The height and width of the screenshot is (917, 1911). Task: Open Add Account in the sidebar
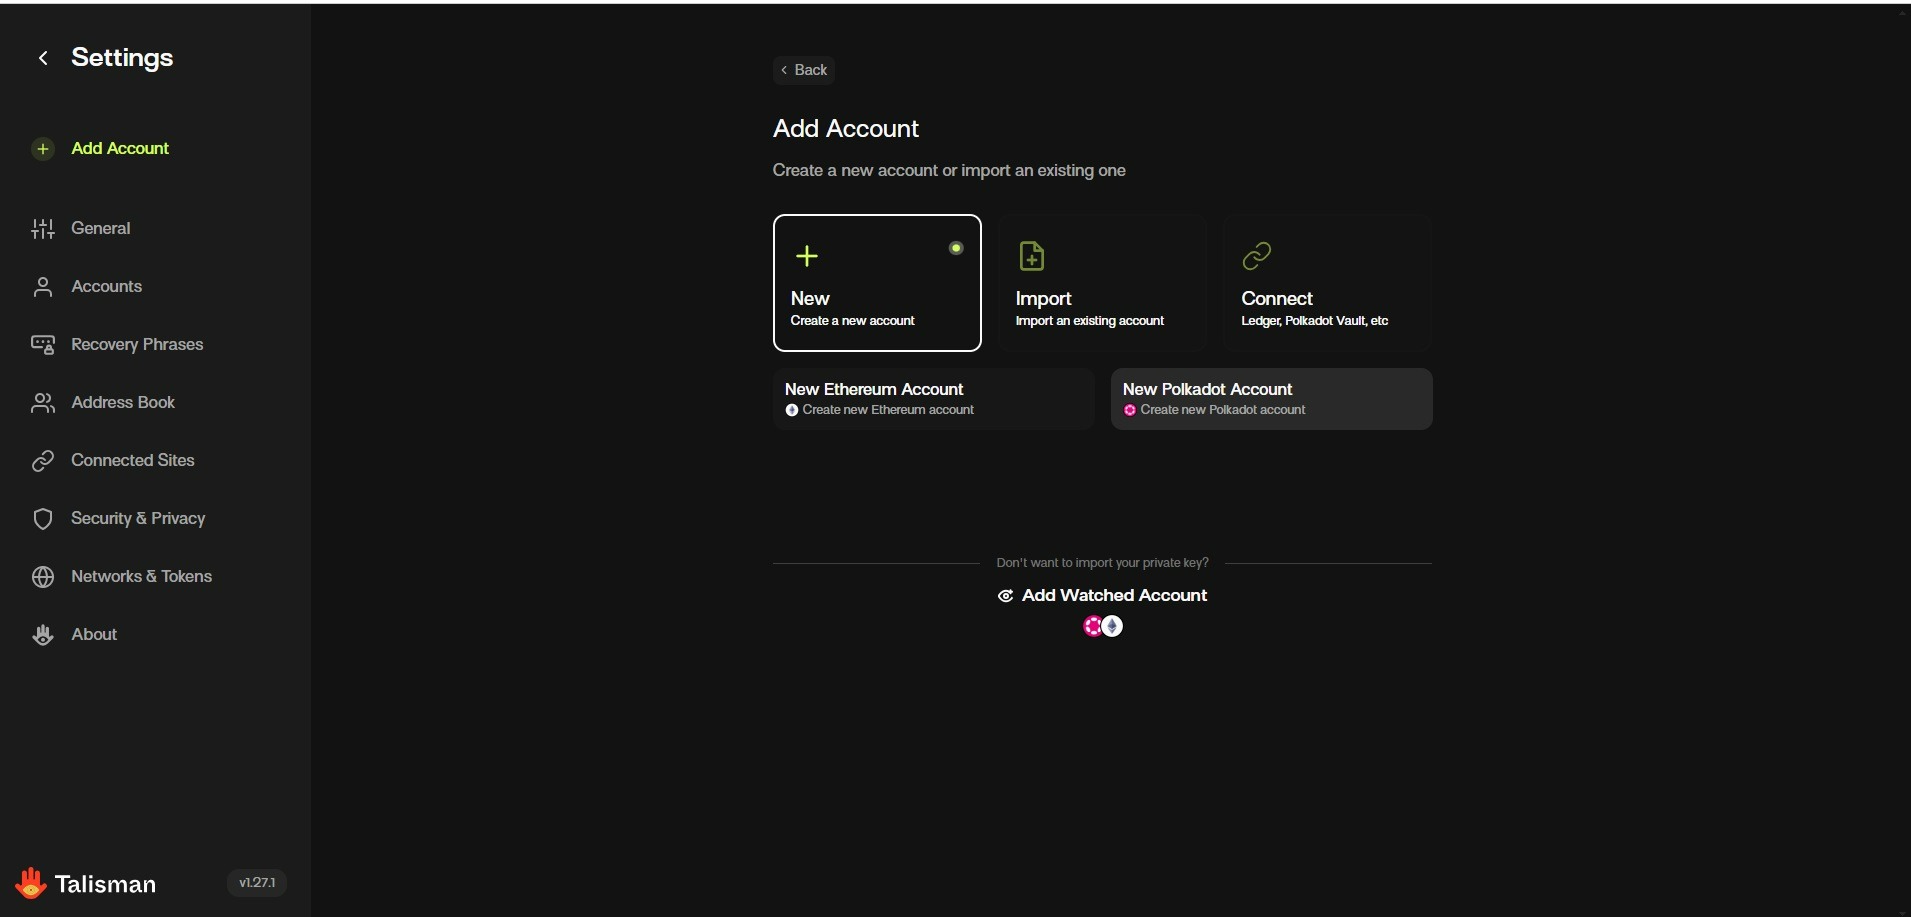pos(120,149)
